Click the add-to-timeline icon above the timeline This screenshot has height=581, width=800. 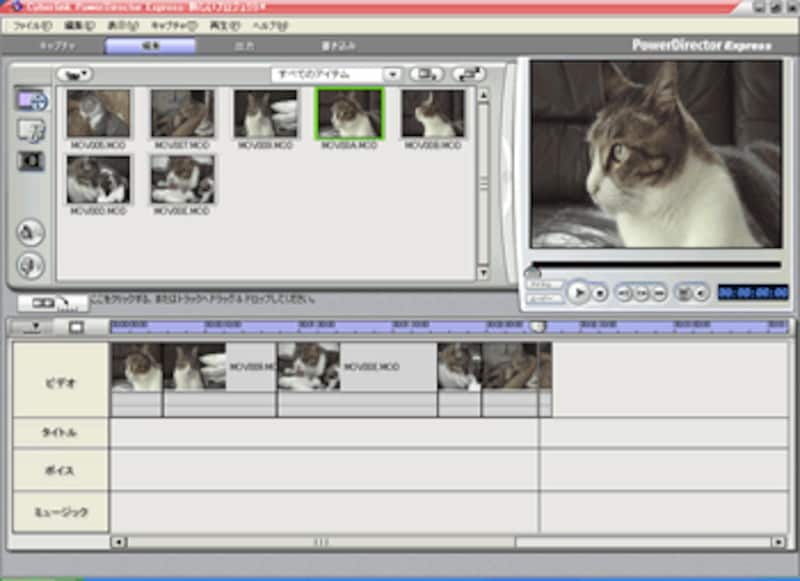(x=52, y=301)
